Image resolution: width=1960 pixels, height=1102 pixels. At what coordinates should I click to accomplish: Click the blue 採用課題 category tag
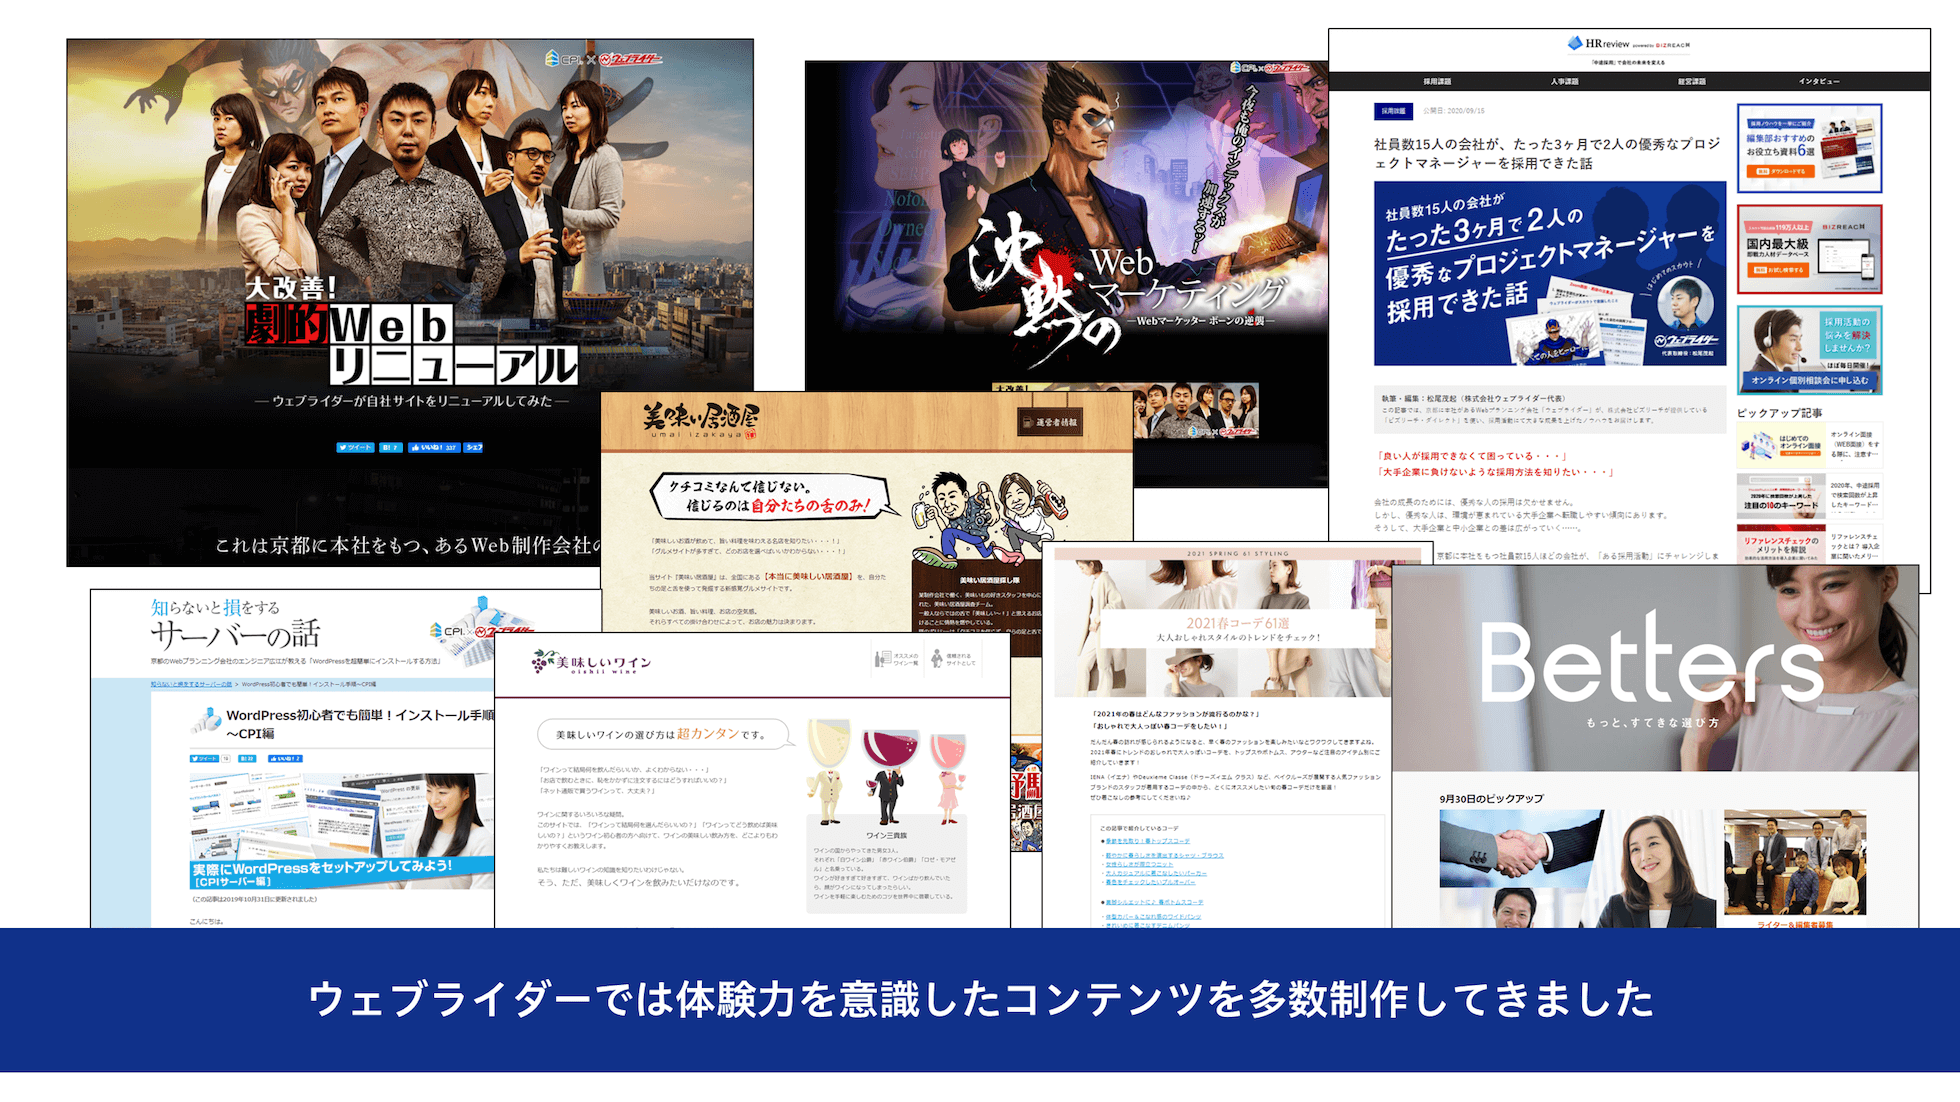[1393, 111]
